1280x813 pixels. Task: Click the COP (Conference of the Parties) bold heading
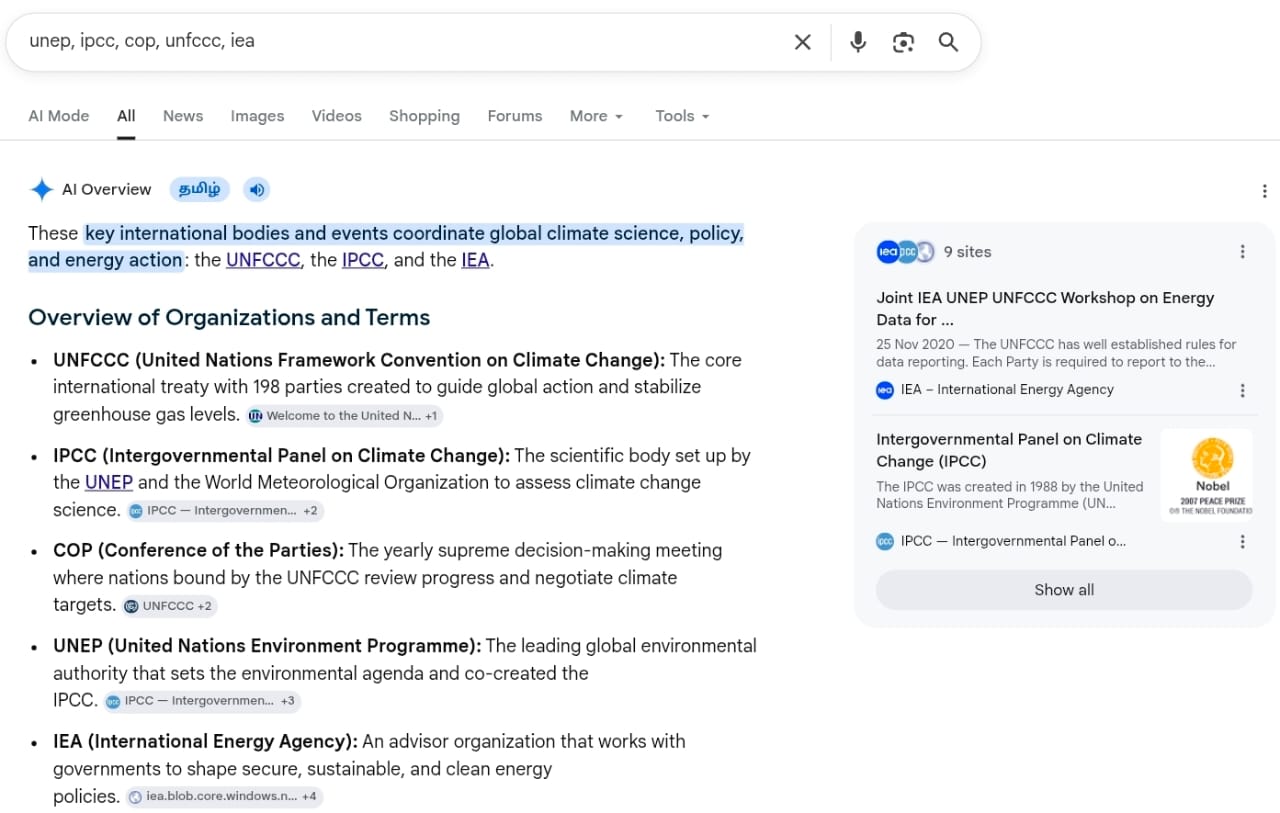198,550
